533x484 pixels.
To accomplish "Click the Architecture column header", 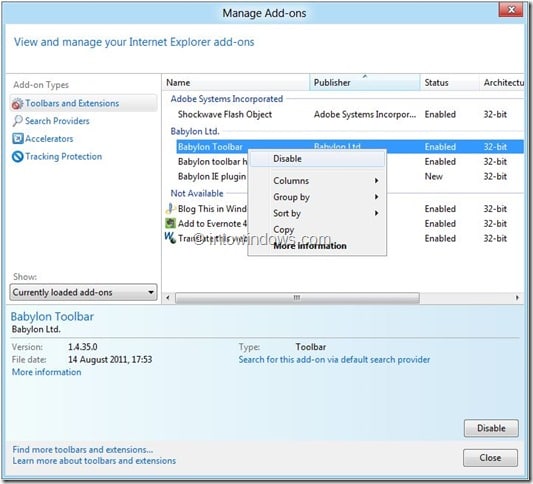I will pyautogui.click(x=502, y=83).
